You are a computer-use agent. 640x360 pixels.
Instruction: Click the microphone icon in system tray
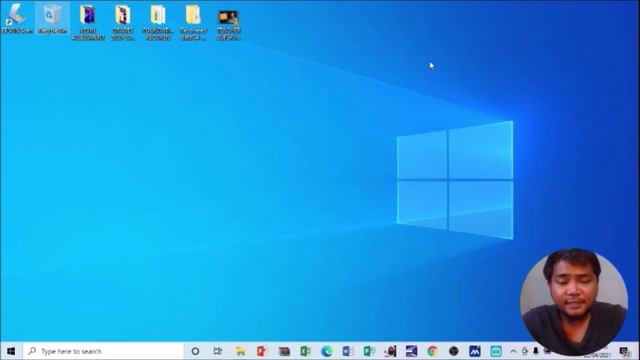[536, 351]
